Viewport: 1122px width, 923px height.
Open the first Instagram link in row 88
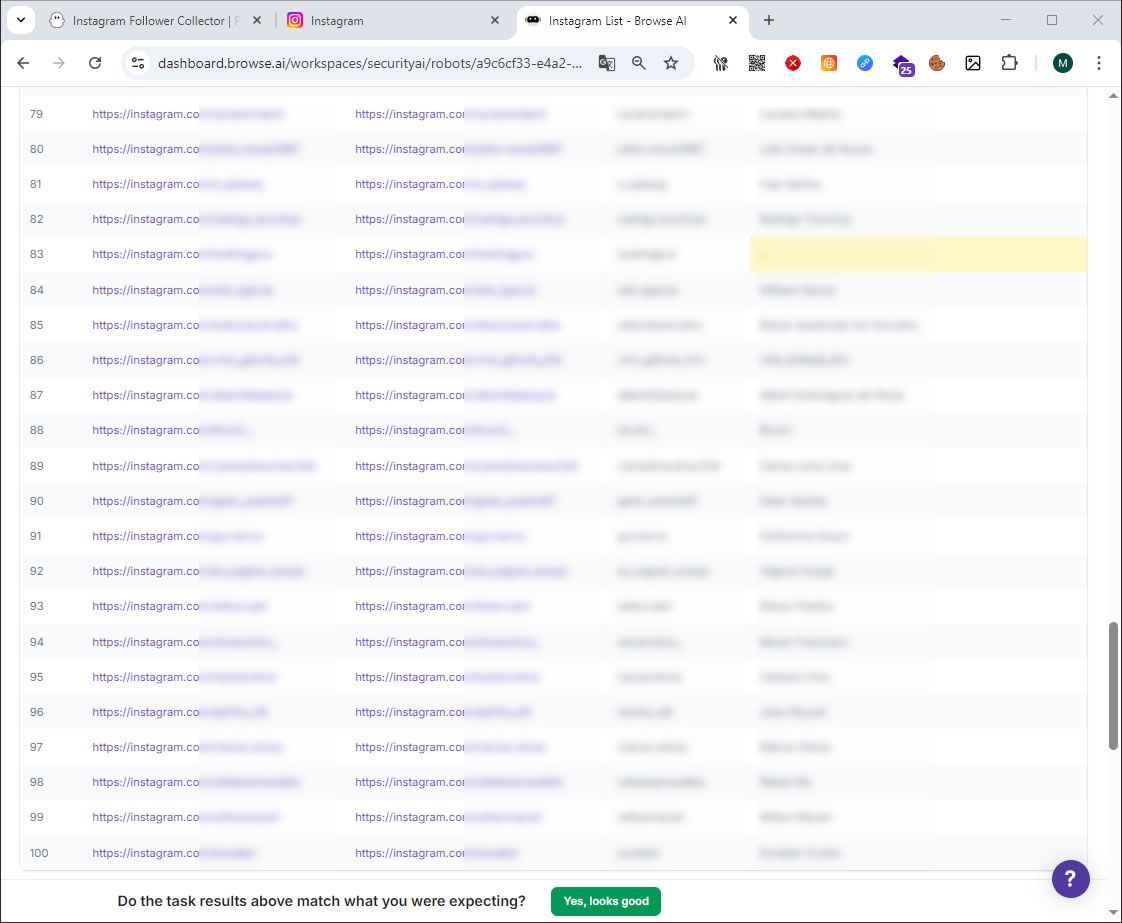[x=172, y=430]
